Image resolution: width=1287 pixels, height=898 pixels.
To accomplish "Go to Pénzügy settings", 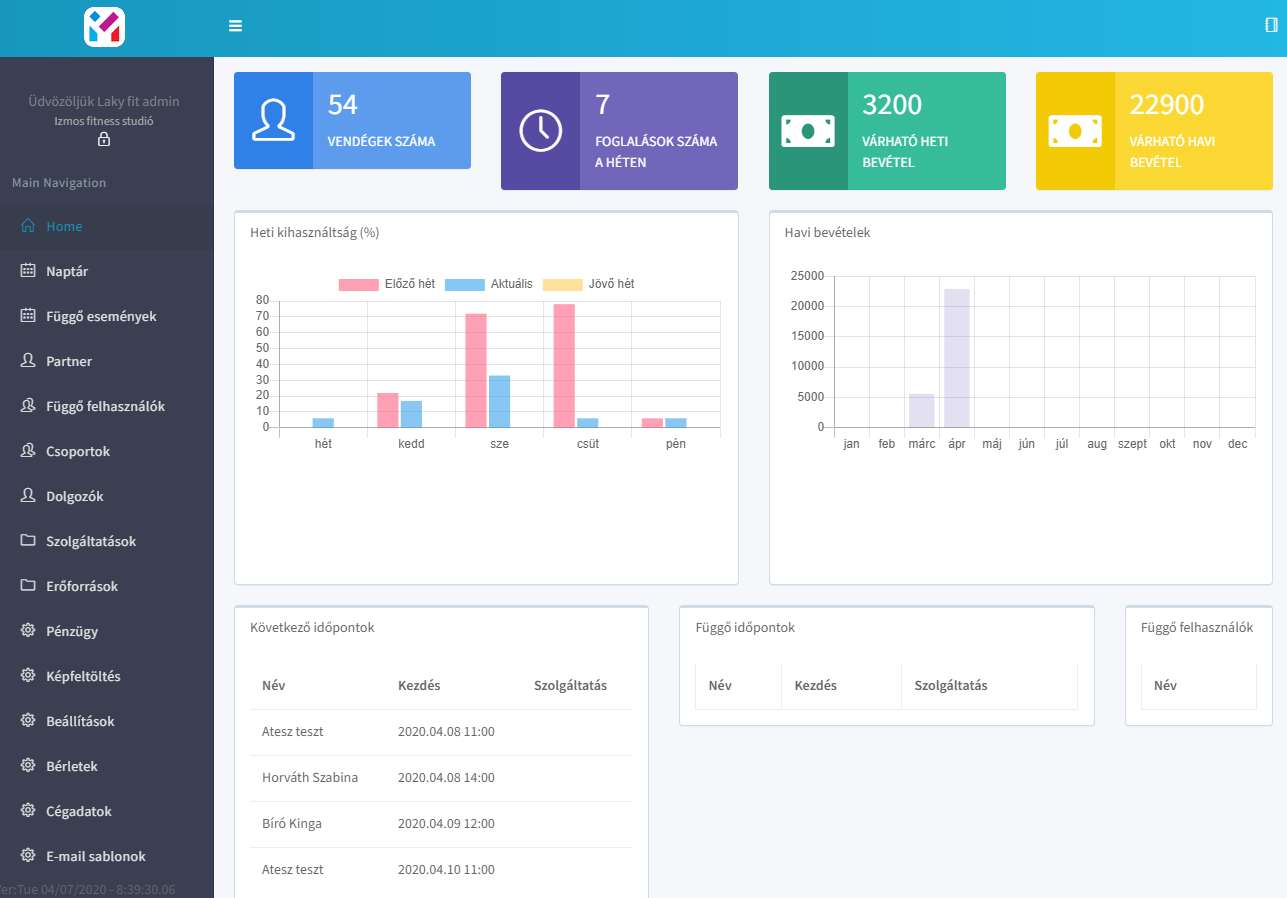I will tap(107, 631).
